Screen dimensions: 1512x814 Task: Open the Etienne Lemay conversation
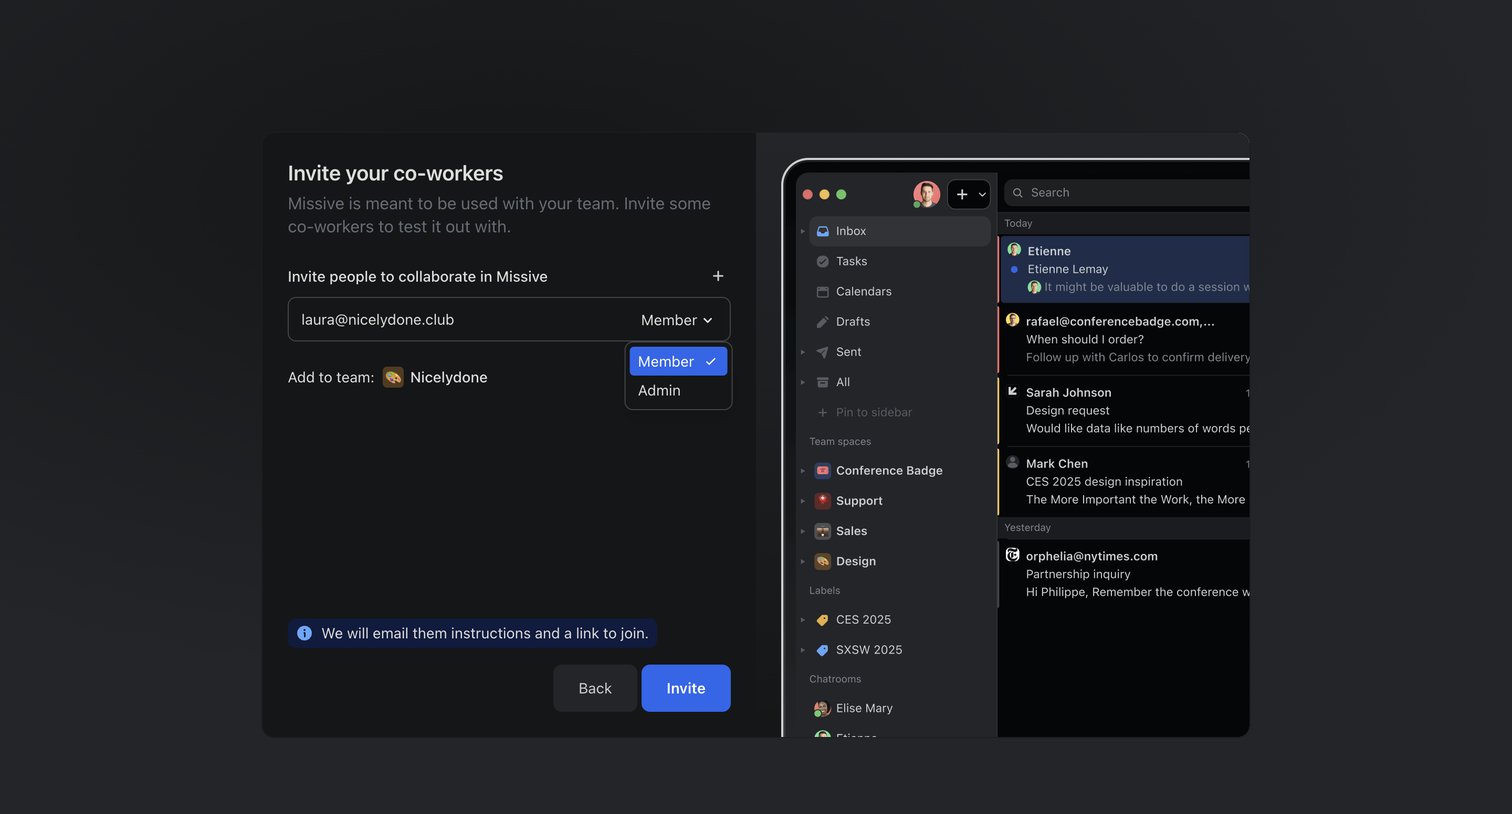click(1125, 269)
